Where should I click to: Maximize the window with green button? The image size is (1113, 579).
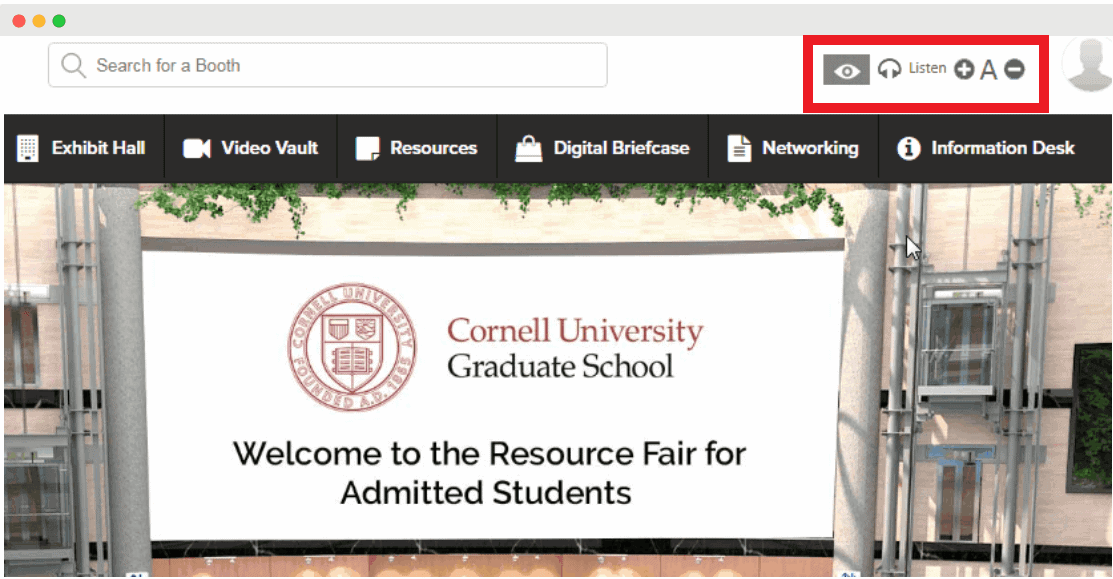59,21
